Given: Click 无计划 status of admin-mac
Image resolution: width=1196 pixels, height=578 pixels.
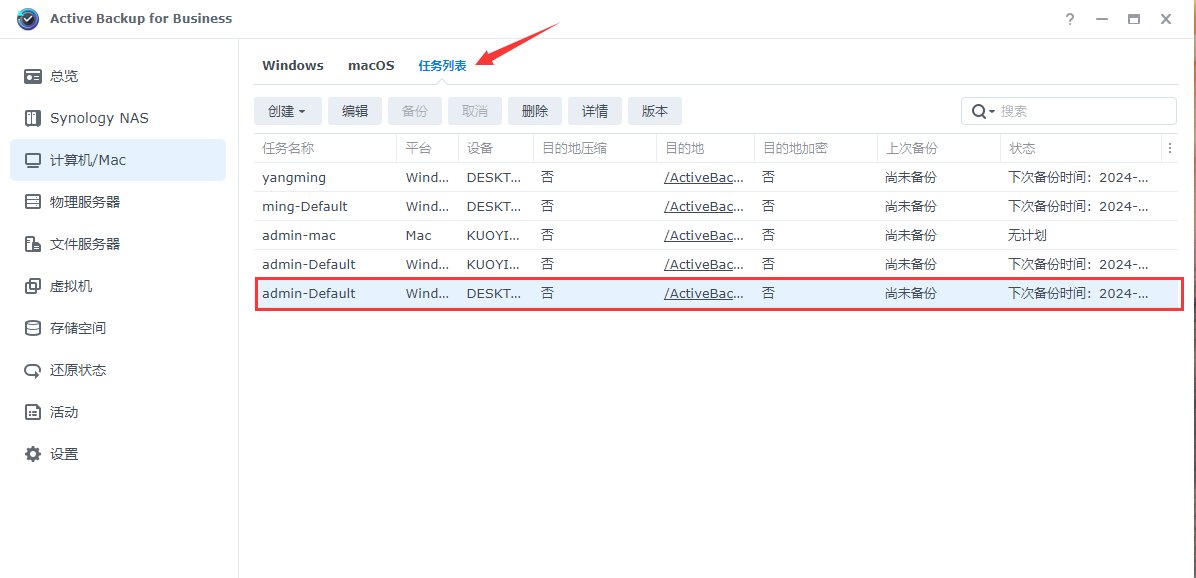Looking at the screenshot, I should point(1027,235).
